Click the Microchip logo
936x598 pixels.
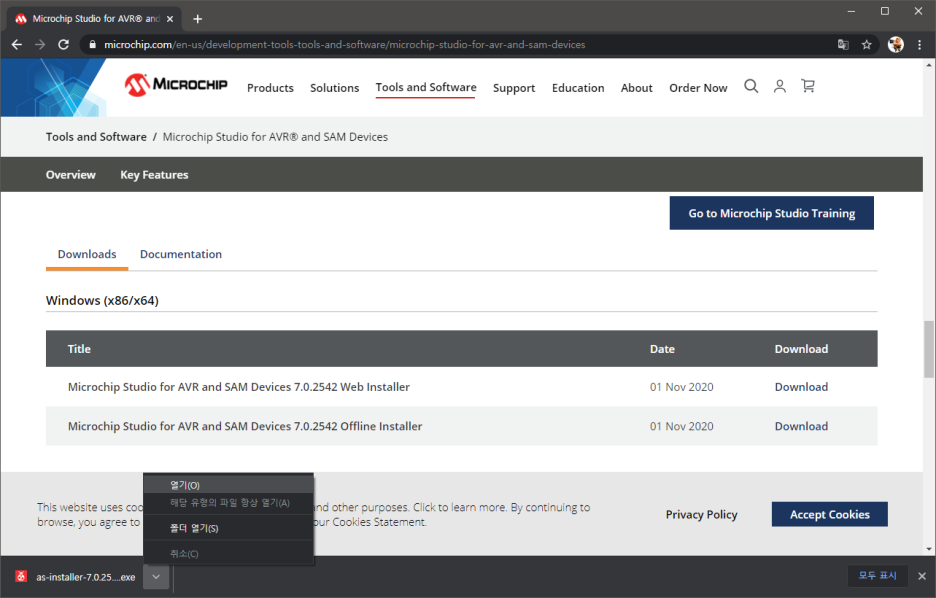click(176, 85)
